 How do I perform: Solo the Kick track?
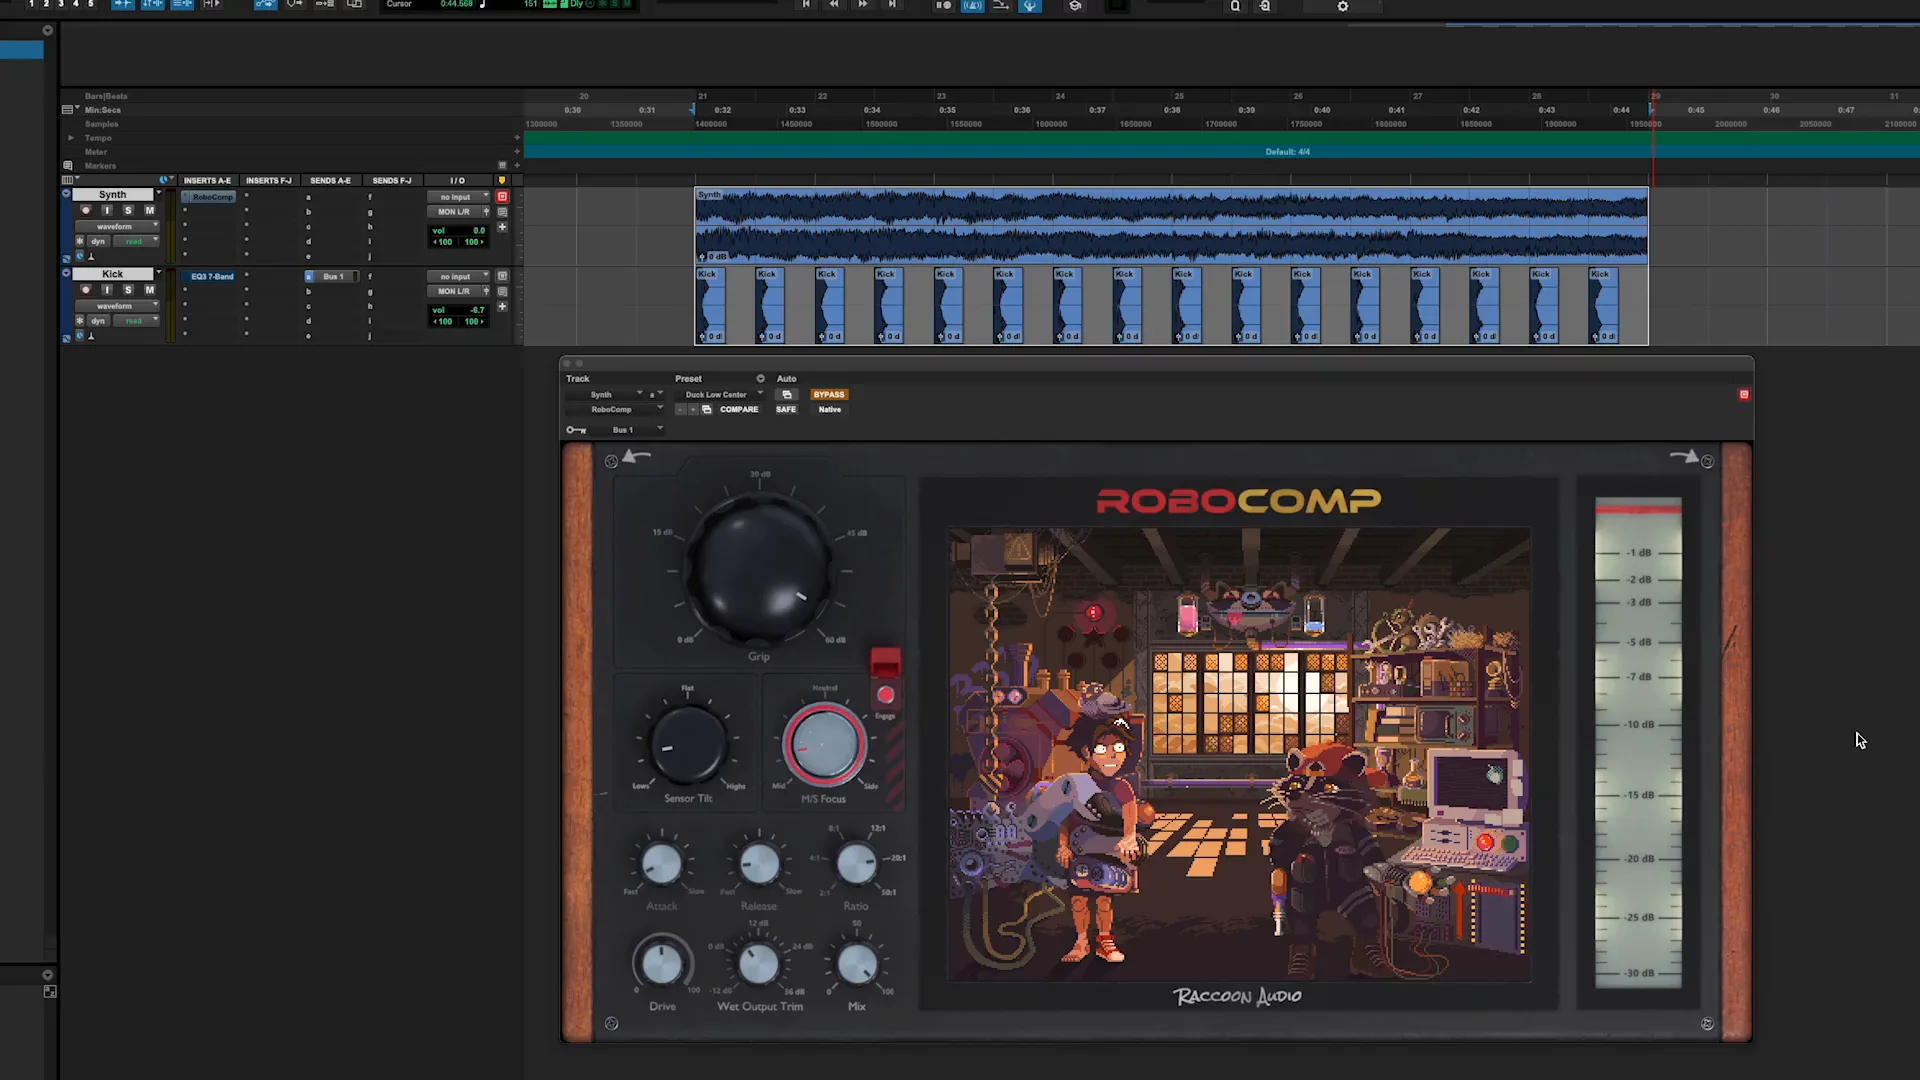point(128,290)
